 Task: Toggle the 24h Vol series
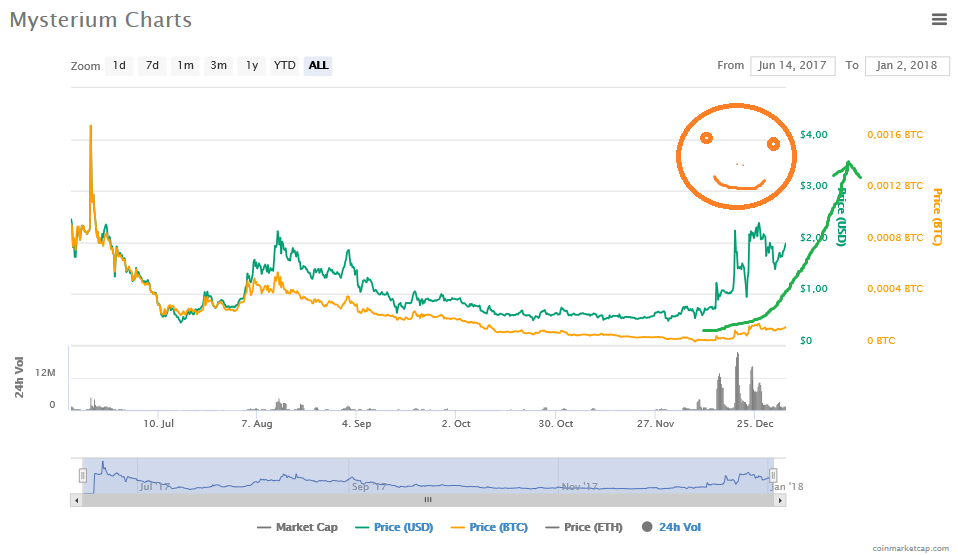(x=671, y=527)
